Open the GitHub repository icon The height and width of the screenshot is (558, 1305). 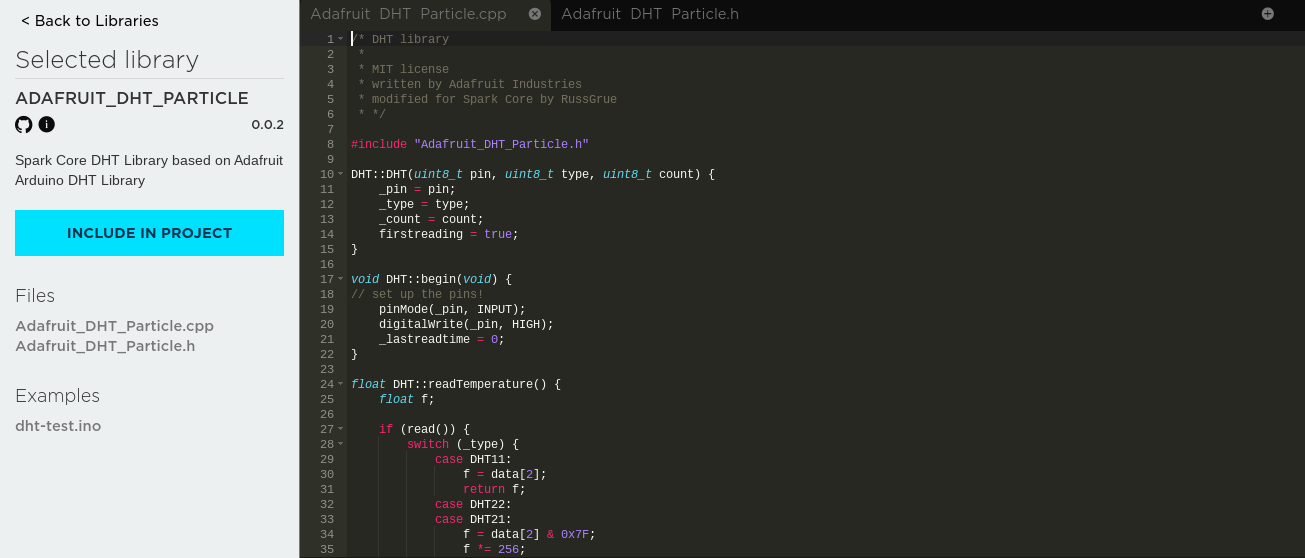pos(24,125)
